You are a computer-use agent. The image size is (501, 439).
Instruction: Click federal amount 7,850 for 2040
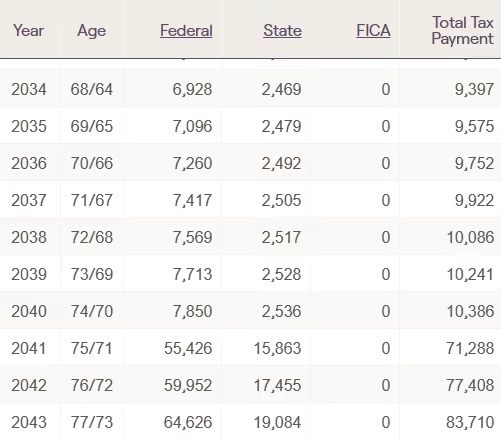tap(192, 311)
